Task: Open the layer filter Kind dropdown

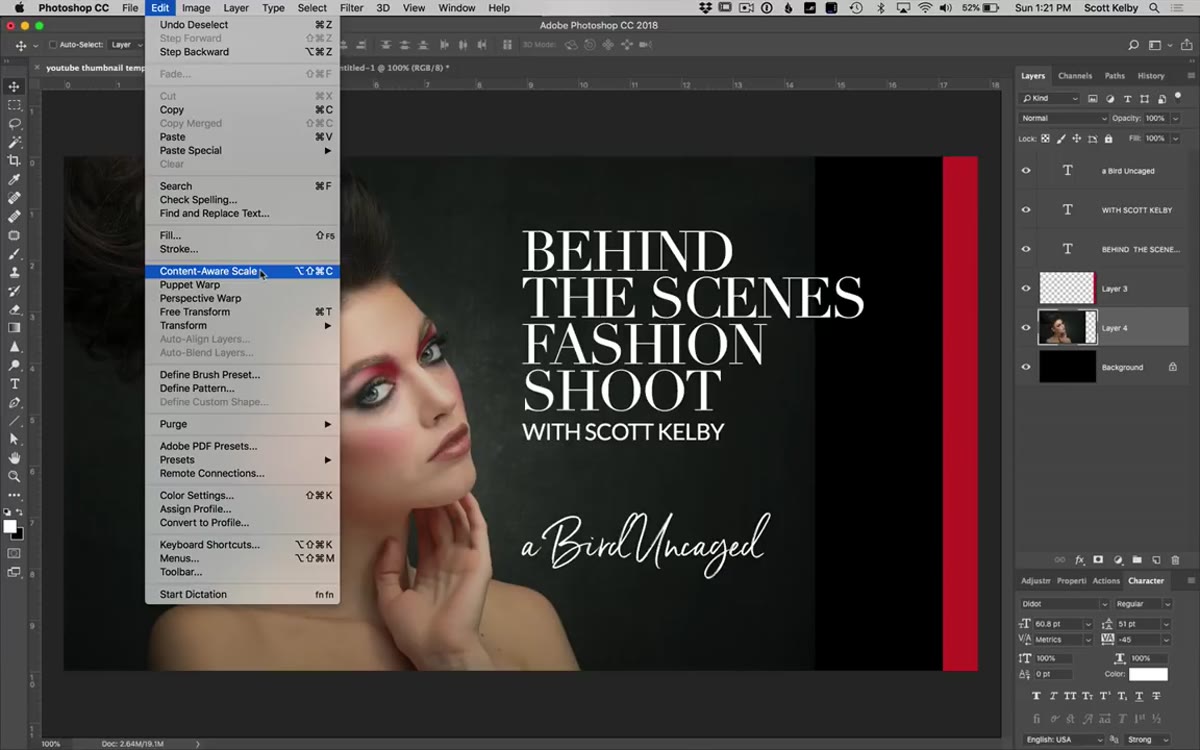Action: coord(1050,99)
